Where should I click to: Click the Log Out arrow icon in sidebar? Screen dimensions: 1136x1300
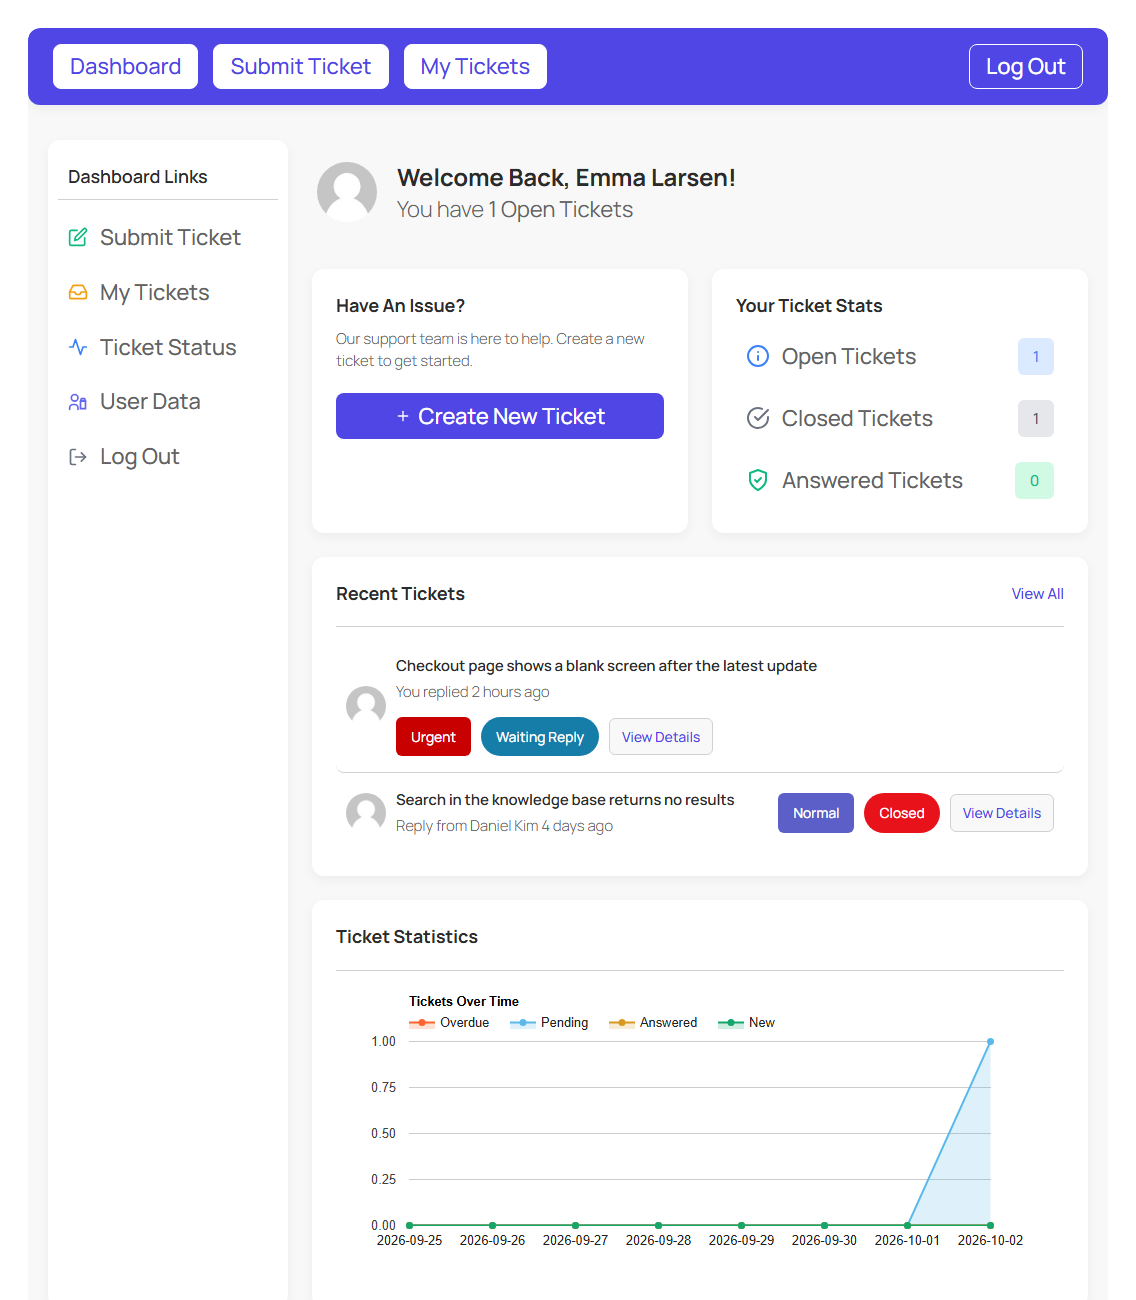click(78, 457)
